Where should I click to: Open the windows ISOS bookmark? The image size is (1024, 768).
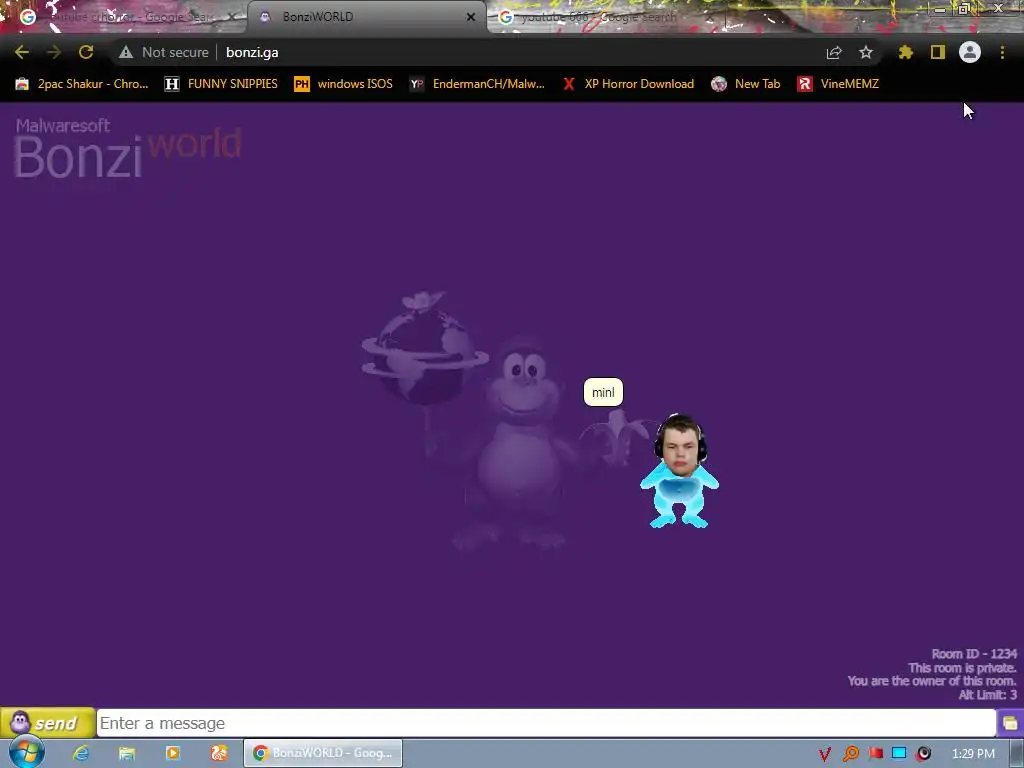click(344, 84)
